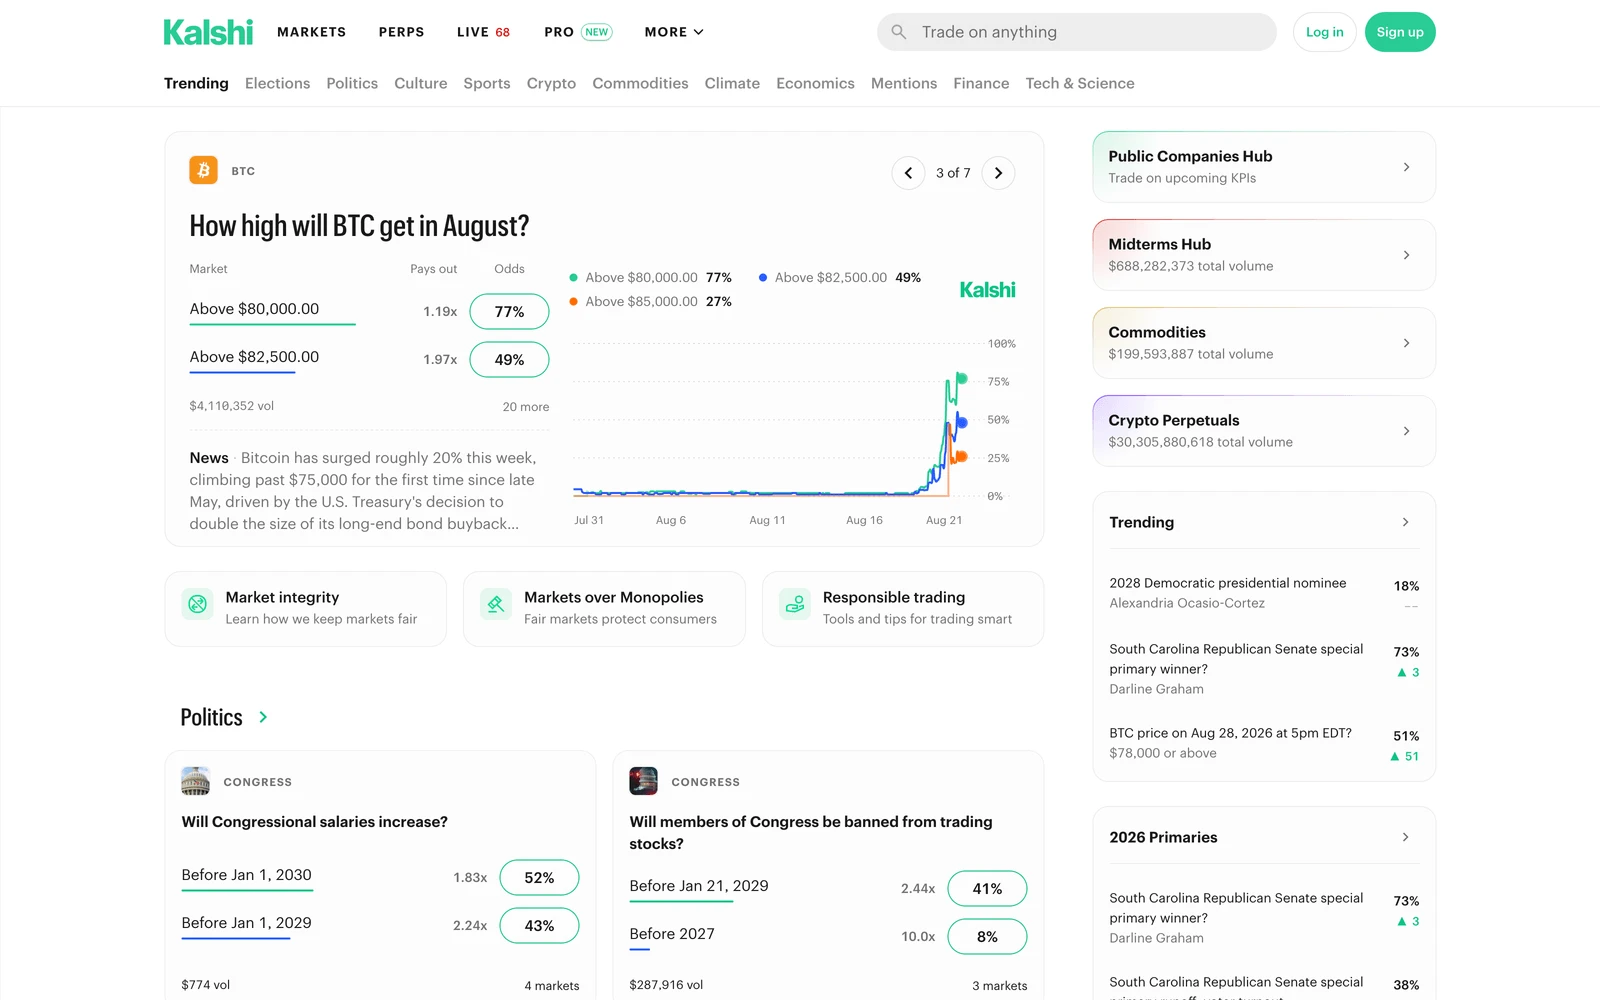Select the Crypto category tab
The image size is (1600, 1000).
tap(551, 83)
